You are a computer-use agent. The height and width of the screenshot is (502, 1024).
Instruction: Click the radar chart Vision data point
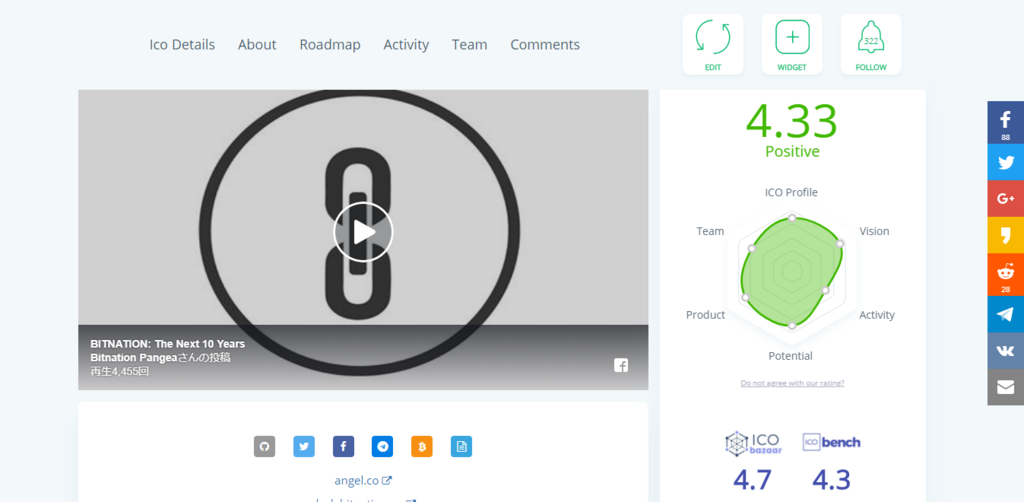tap(840, 243)
